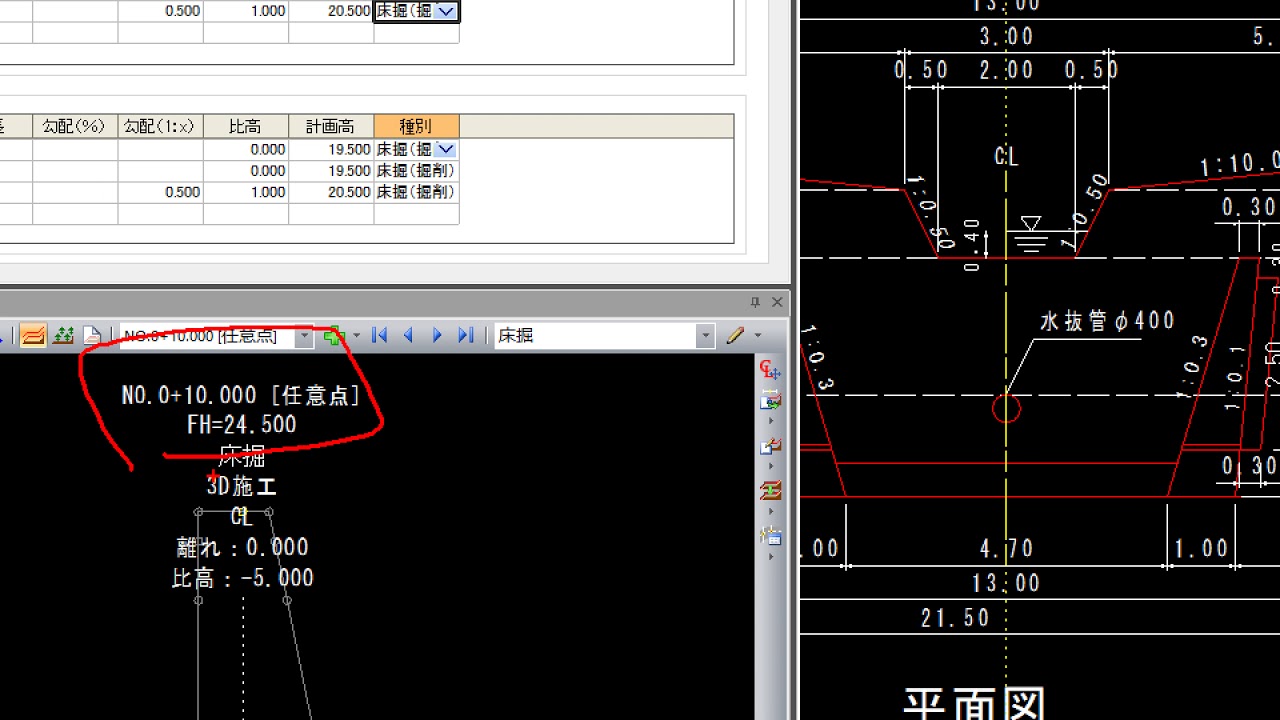Expand flyout arrow below red-green section icon
Viewport: 1280px width, 720px height.
point(770,511)
